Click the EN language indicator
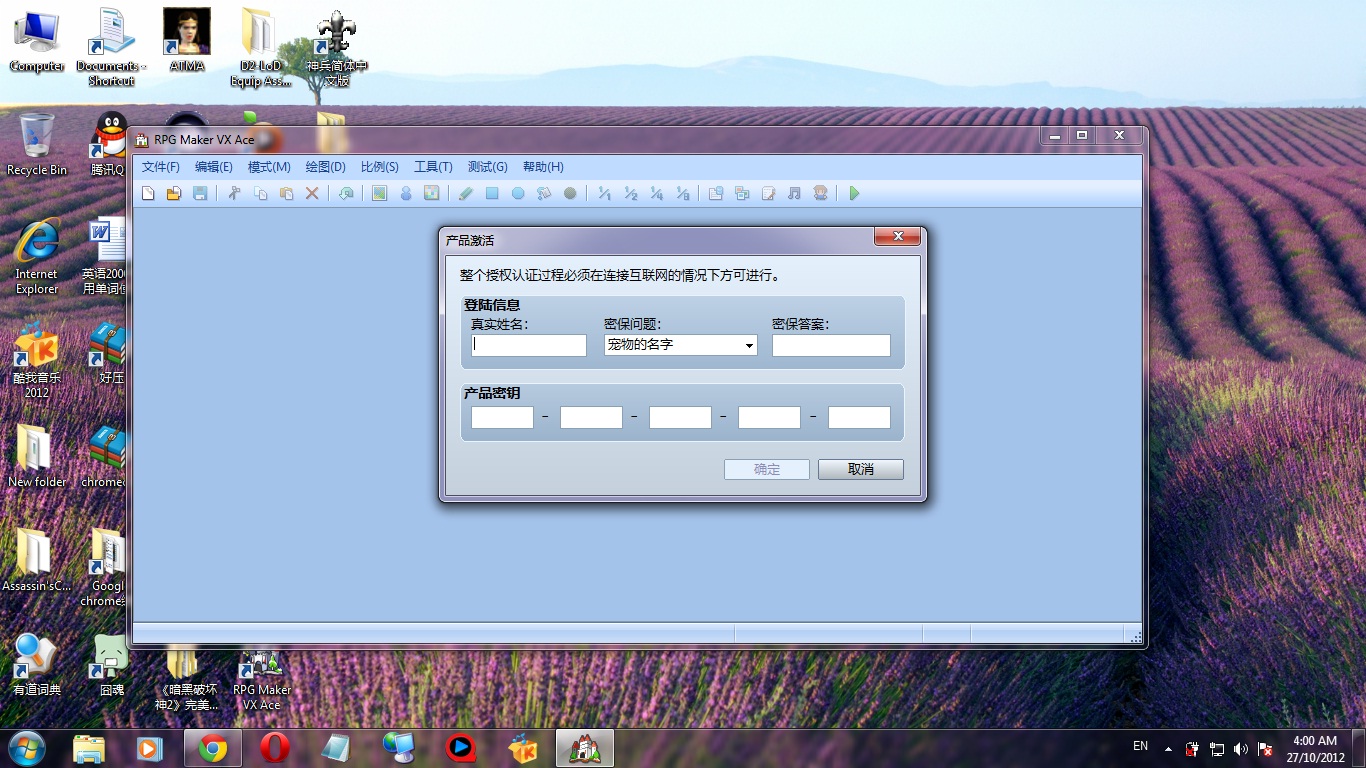Viewport: 1366px width, 768px height. (x=1140, y=746)
